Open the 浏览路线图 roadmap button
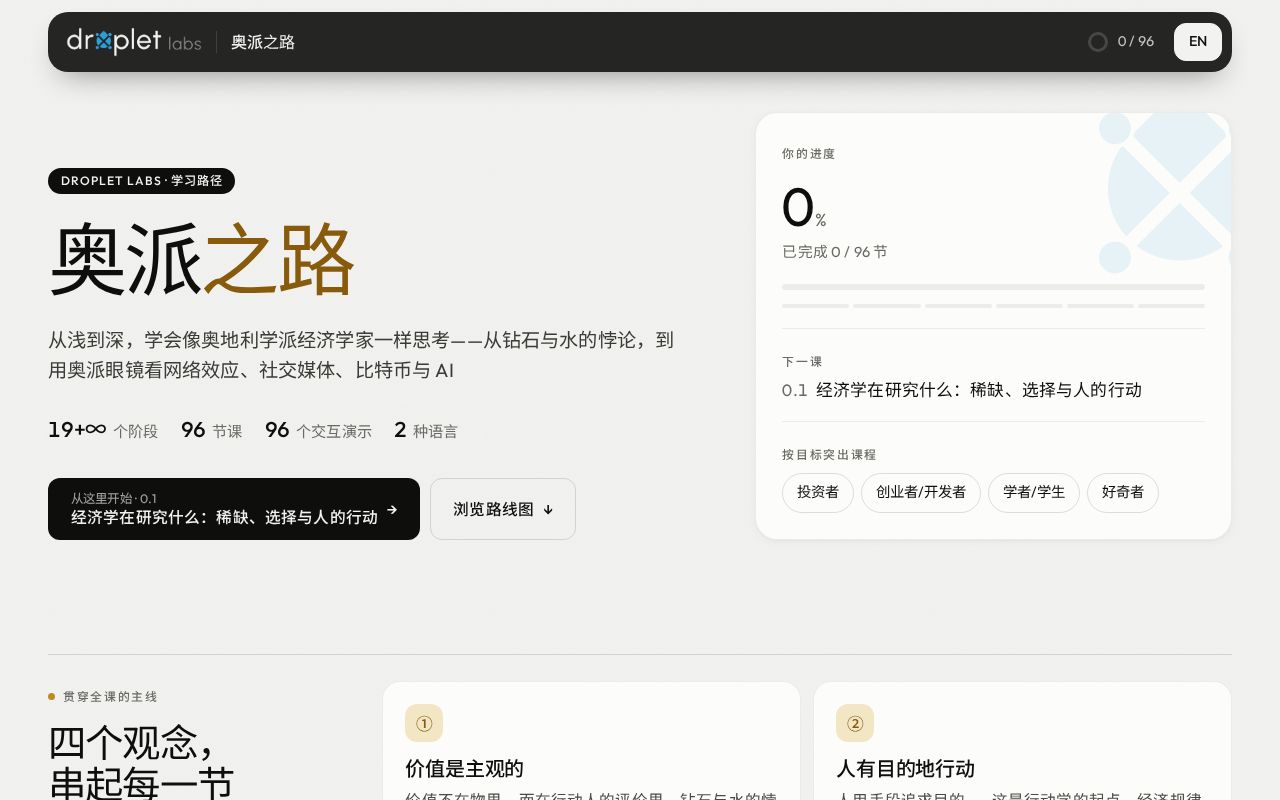The width and height of the screenshot is (1280, 800). (x=503, y=509)
